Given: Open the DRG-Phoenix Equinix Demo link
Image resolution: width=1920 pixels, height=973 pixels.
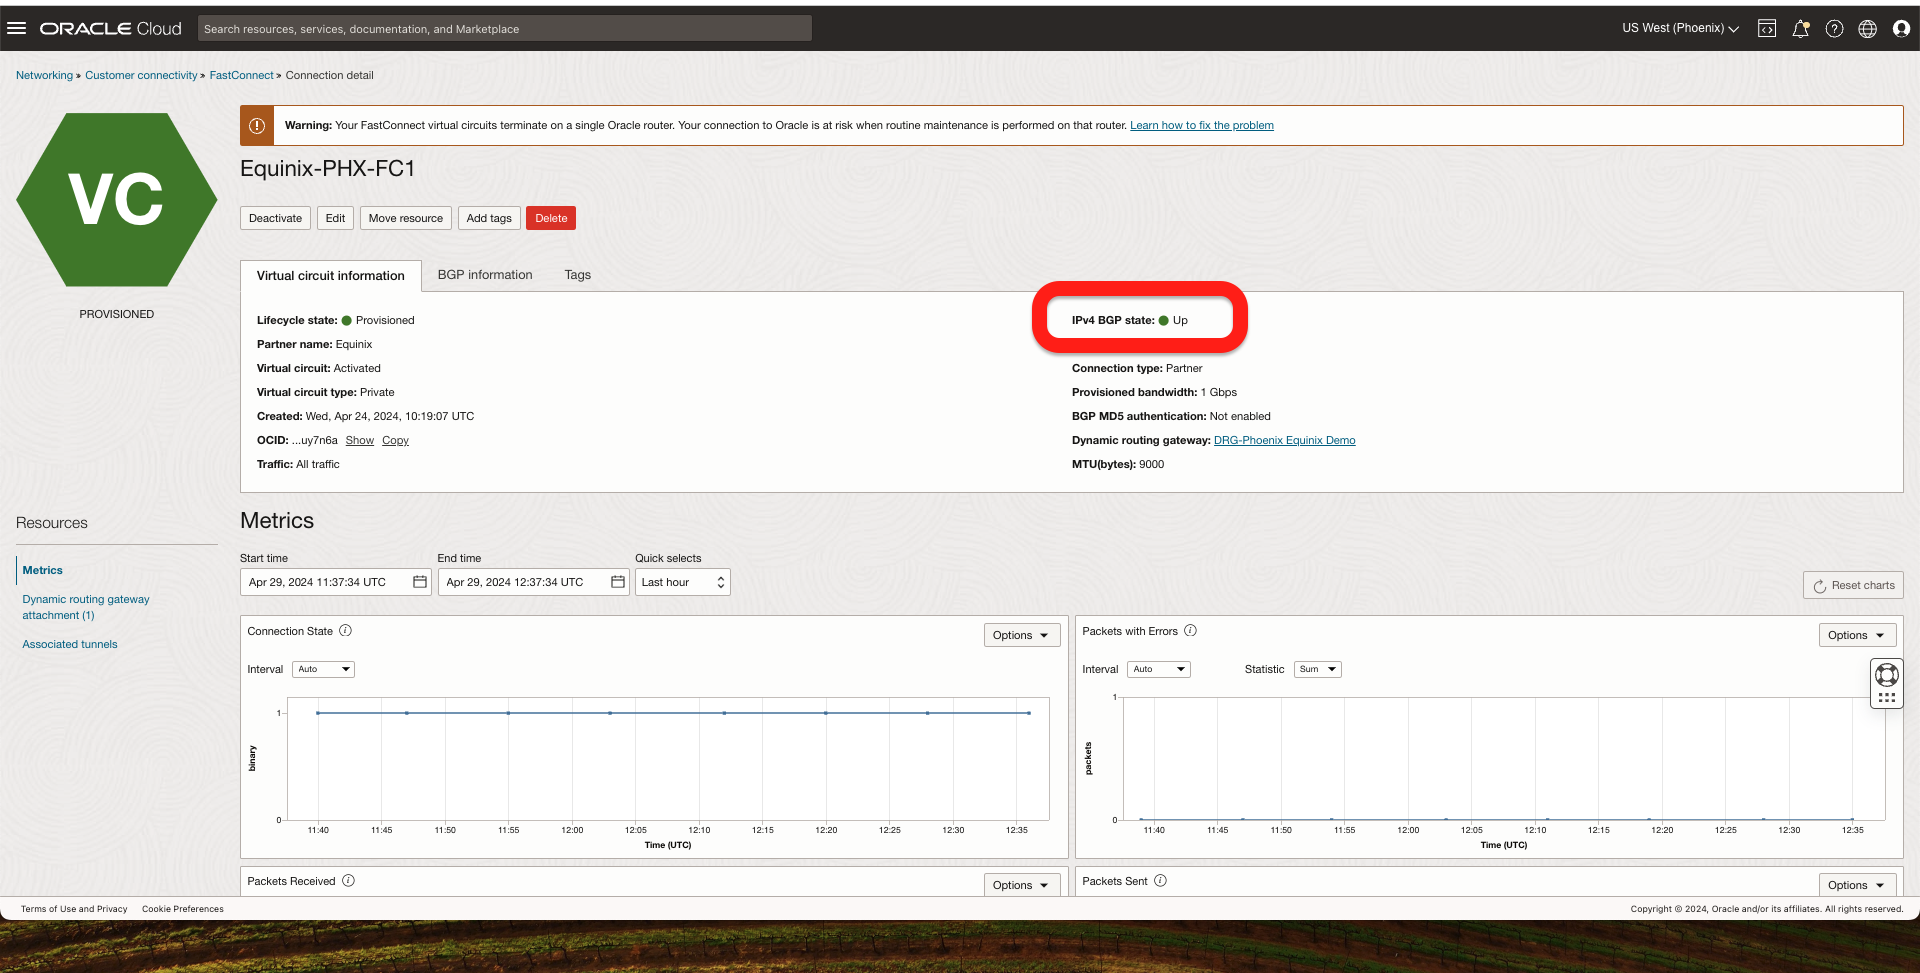Looking at the screenshot, I should (1284, 440).
